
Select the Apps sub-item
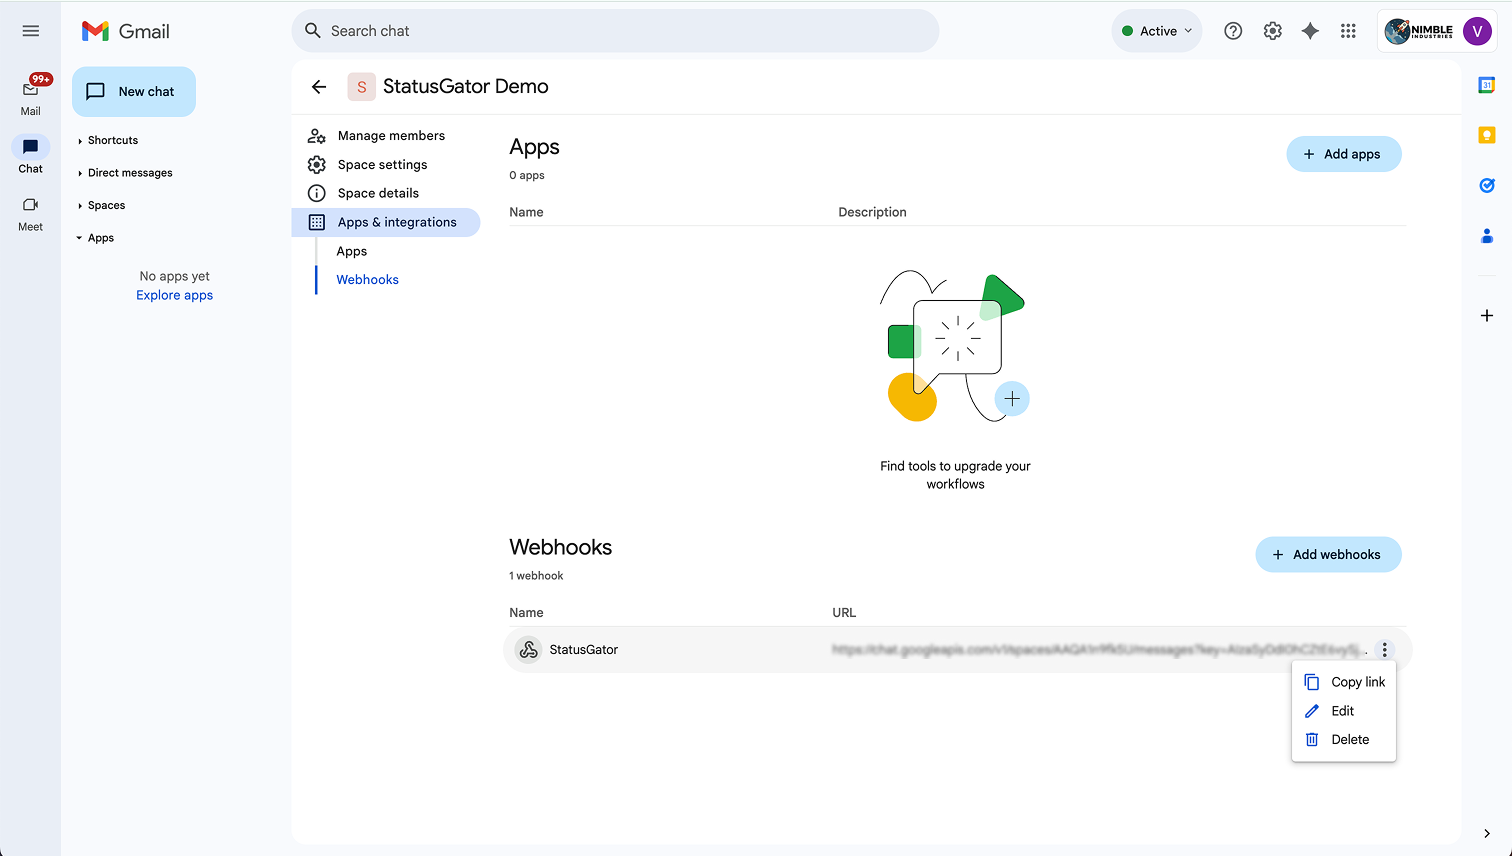point(352,251)
